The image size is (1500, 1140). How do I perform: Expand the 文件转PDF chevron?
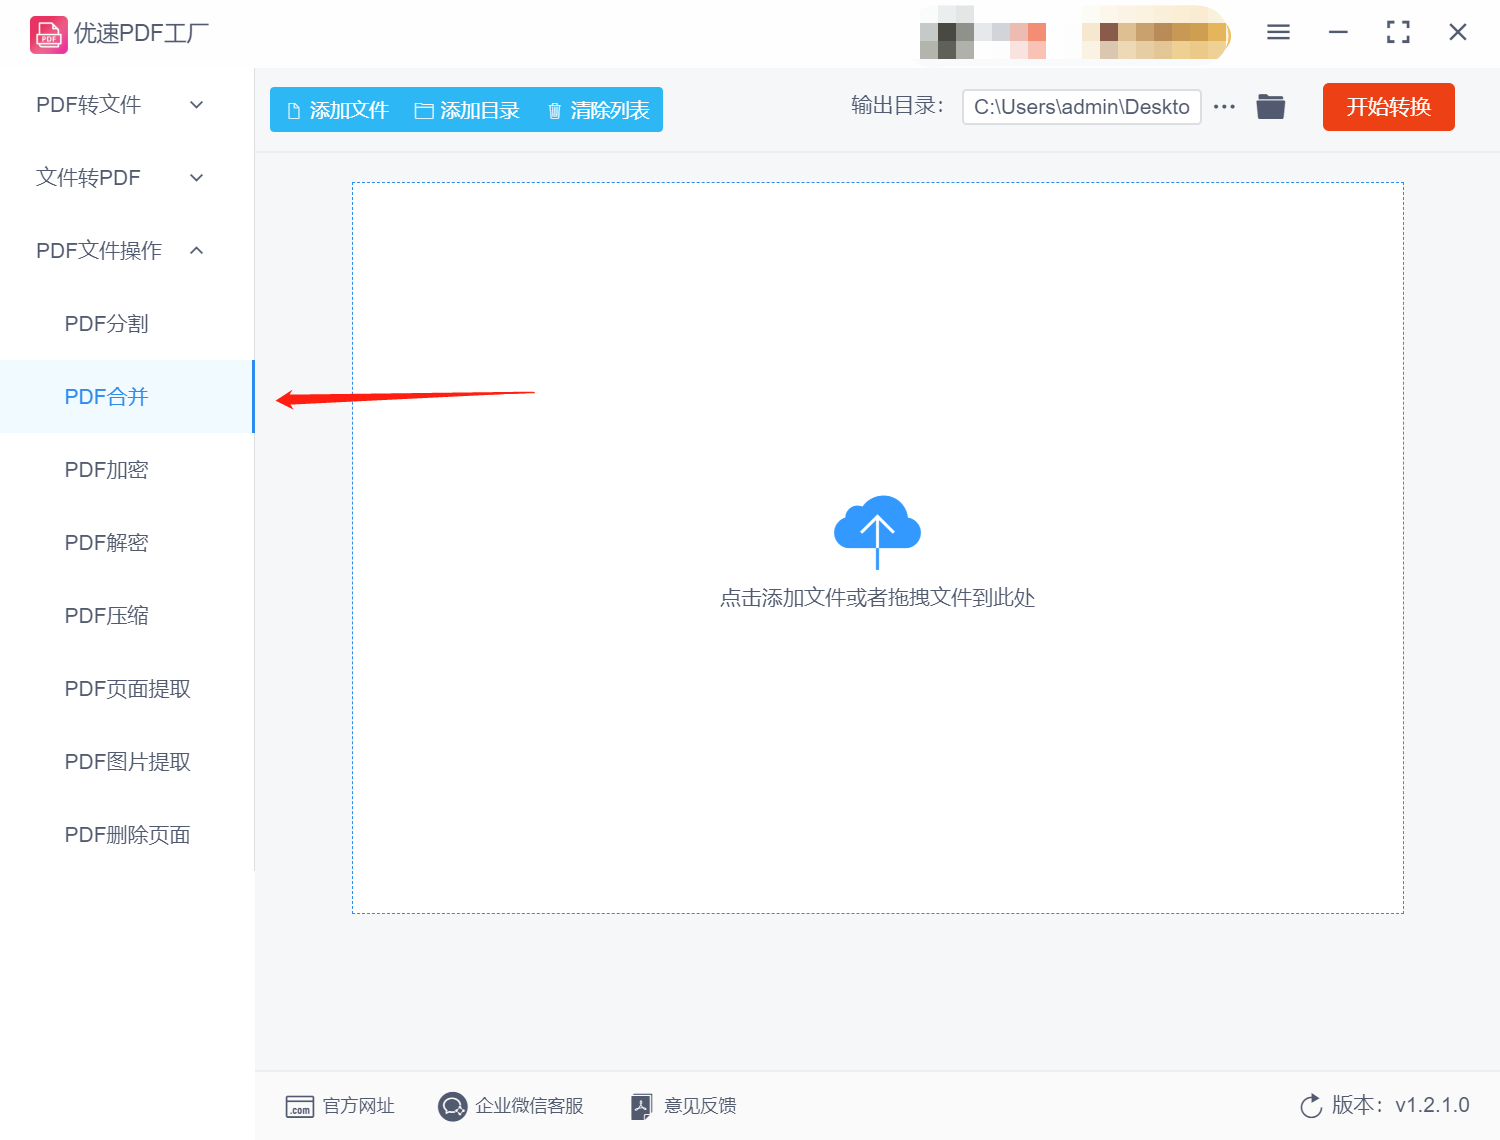197,178
